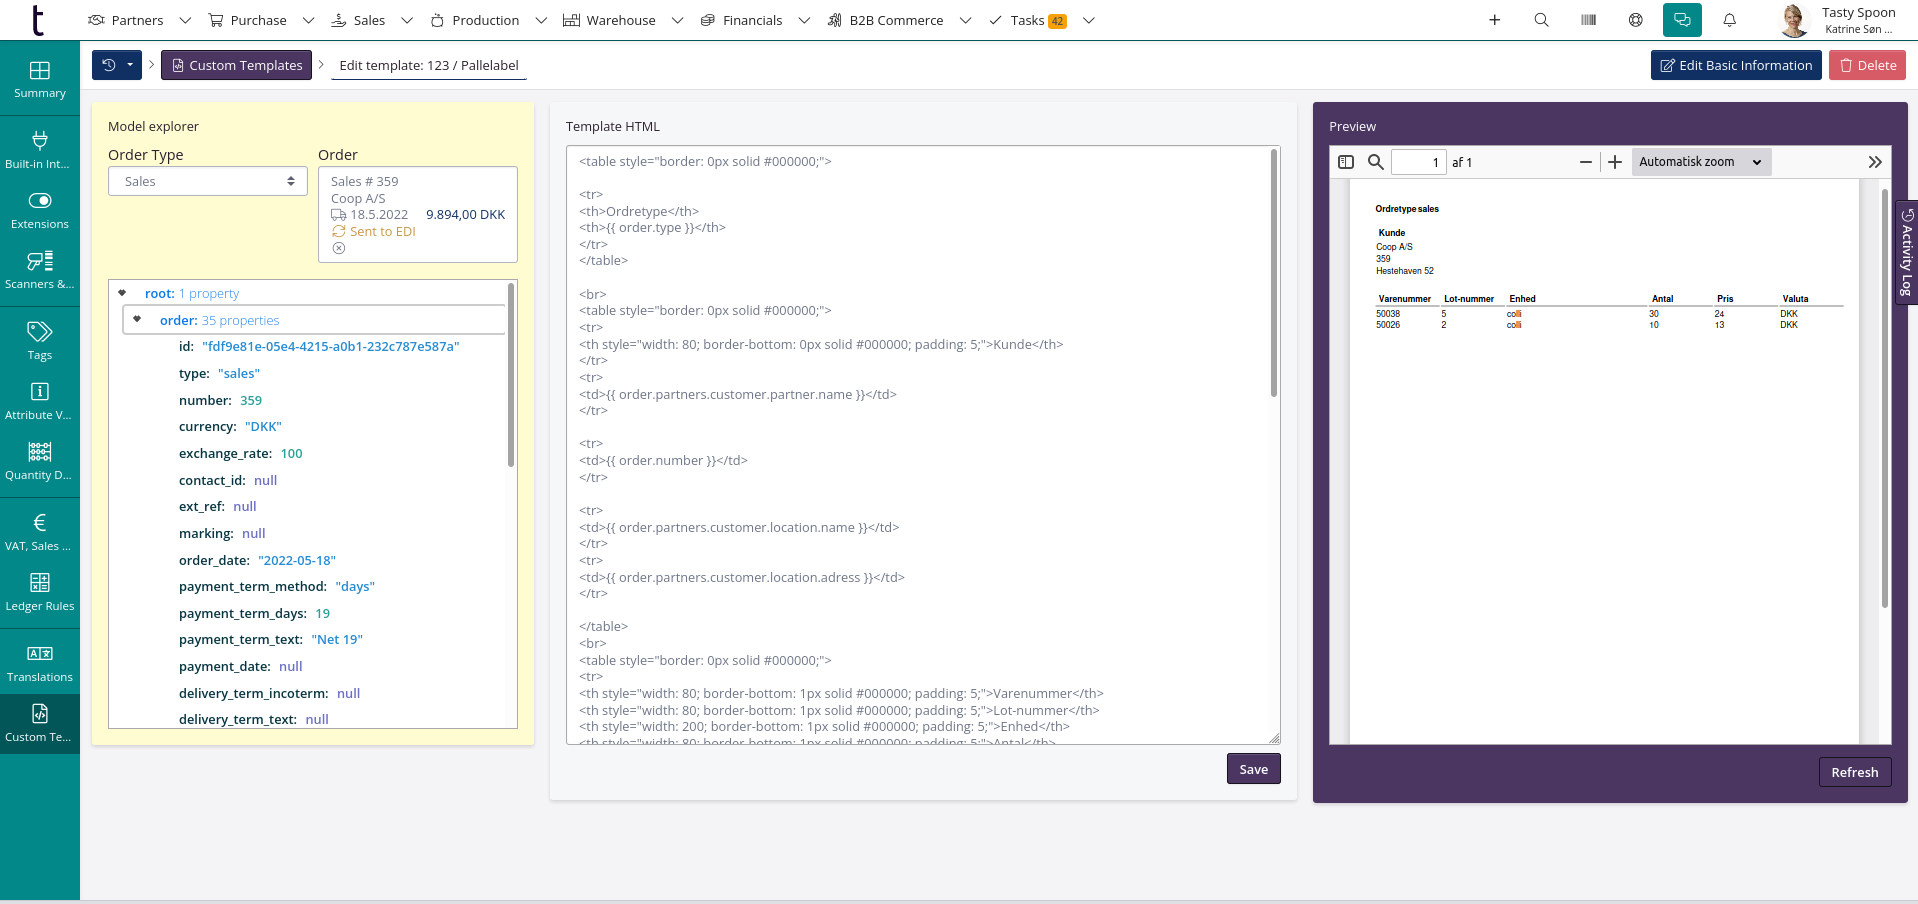The width and height of the screenshot is (1918, 904).
Task: Click Refresh to update preview
Action: [1854, 772]
